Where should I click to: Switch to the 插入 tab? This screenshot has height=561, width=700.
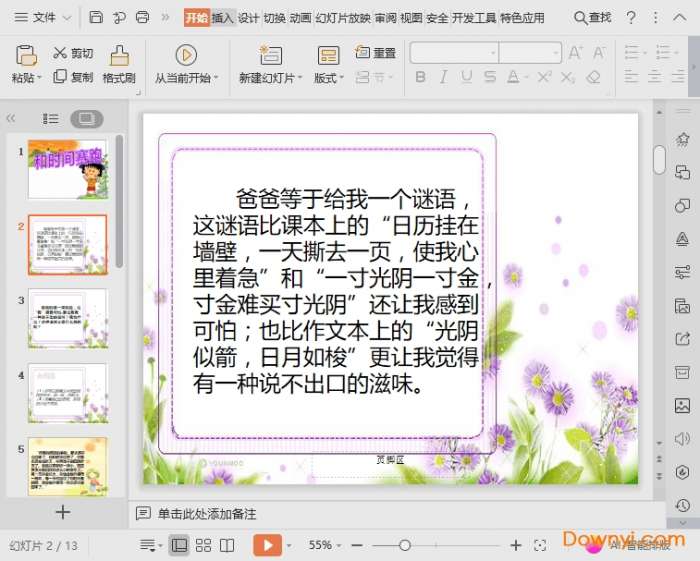click(222, 18)
